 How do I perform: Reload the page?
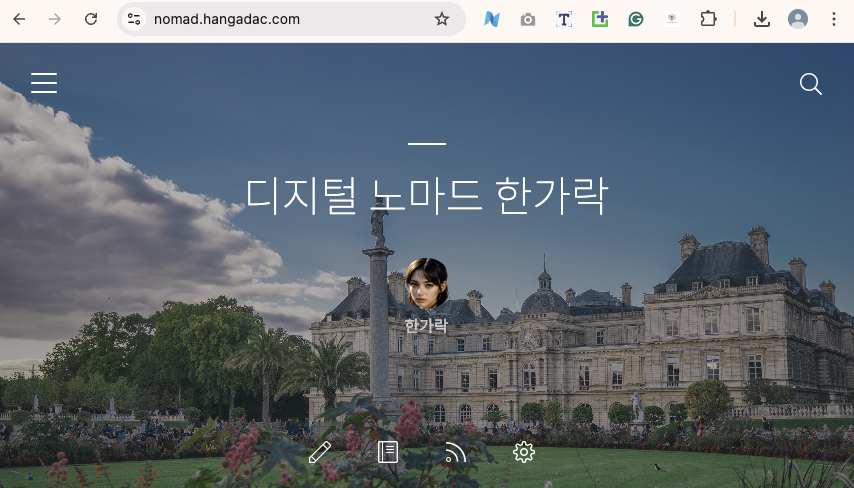tap(91, 19)
